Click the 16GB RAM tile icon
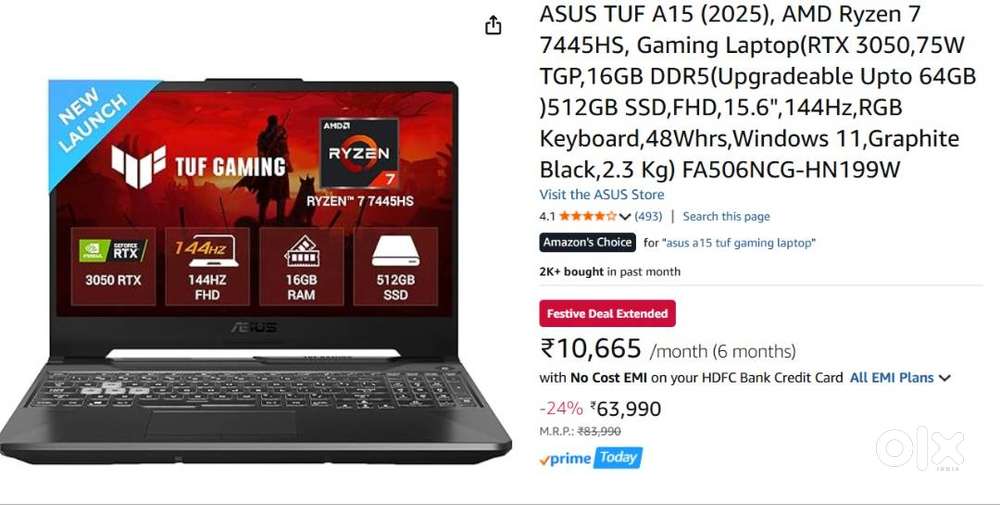Image resolution: width=1000 pixels, height=505 pixels. 301,251
